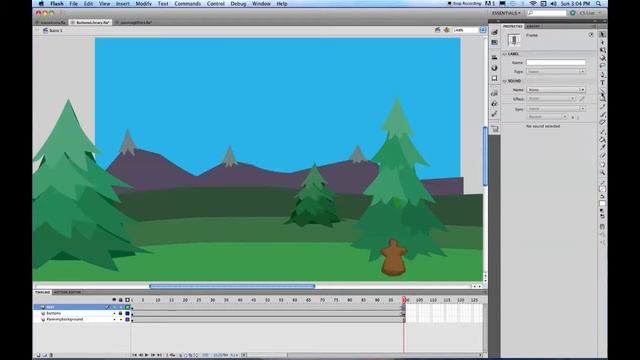This screenshot has width=640, height=360.
Task: Click the Edit Symbols icon in edit bar
Action: [x=447, y=30]
